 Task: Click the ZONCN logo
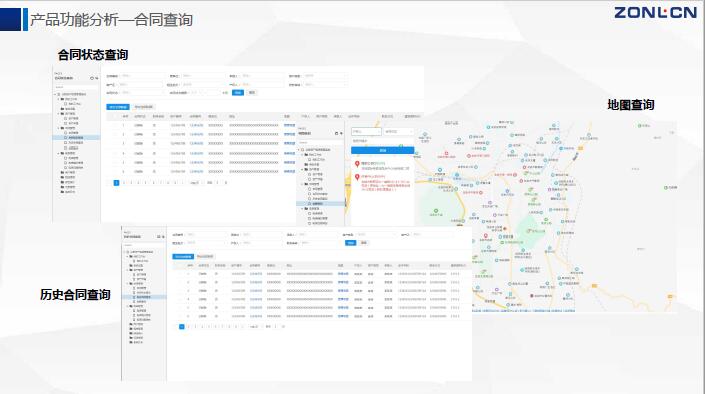point(656,13)
